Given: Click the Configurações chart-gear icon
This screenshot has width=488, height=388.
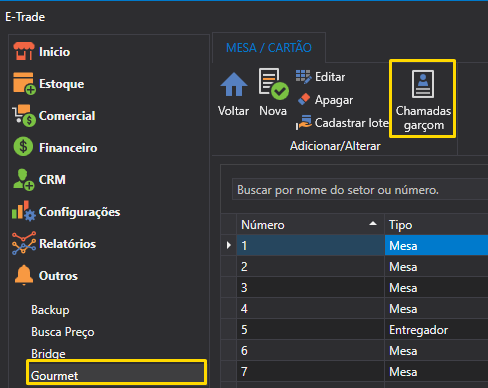Looking at the screenshot, I should pyautogui.click(x=24, y=211).
